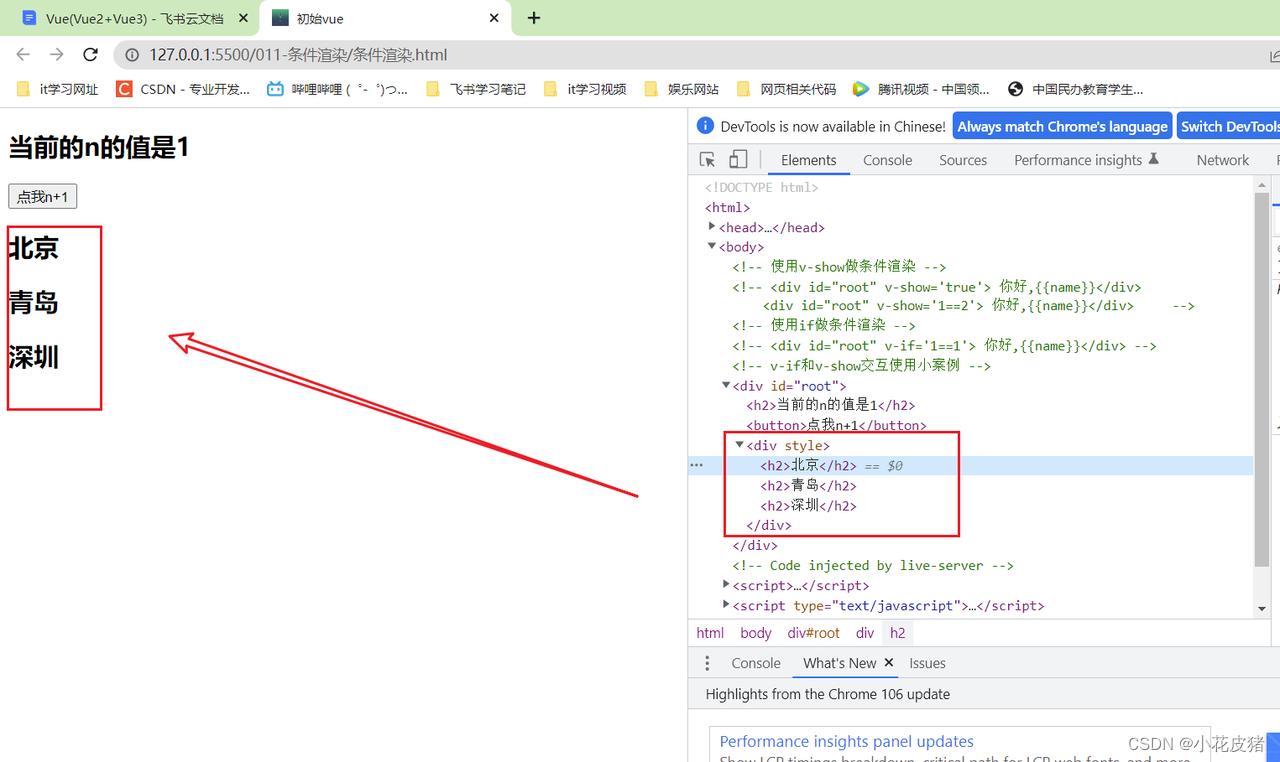Open the Network panel tab
Image resolution: width=1280 pixels, height=762 pixels.
point(1222,160)
